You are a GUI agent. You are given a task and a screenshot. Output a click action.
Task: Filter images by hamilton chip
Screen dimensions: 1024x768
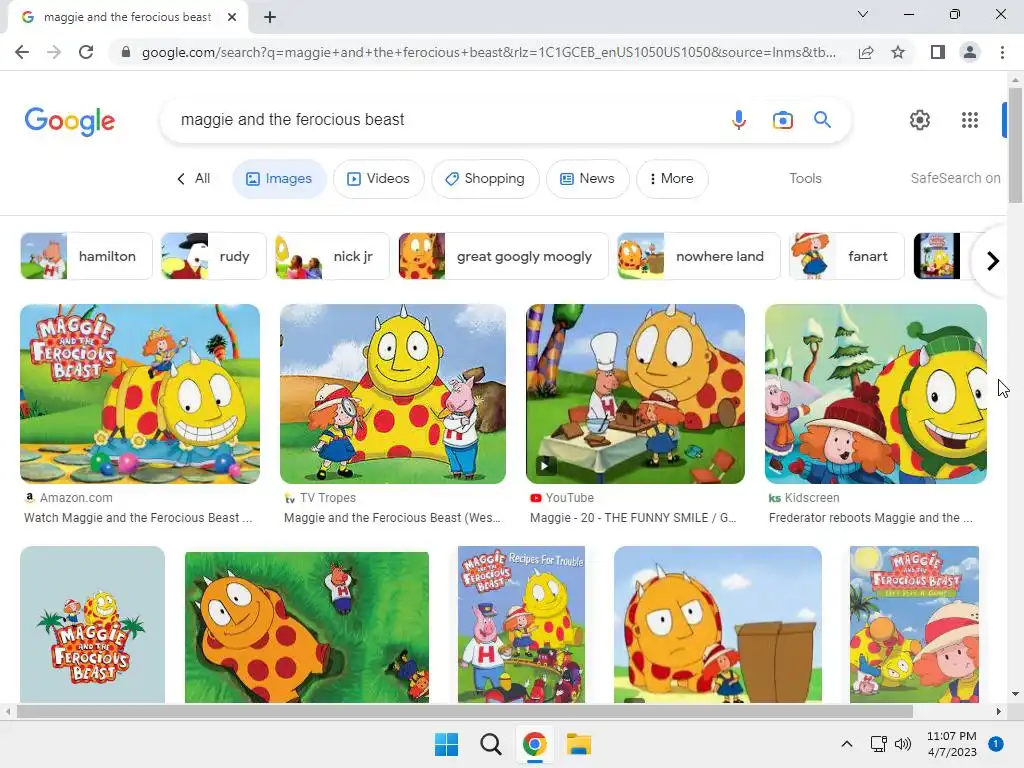(86, 256)
